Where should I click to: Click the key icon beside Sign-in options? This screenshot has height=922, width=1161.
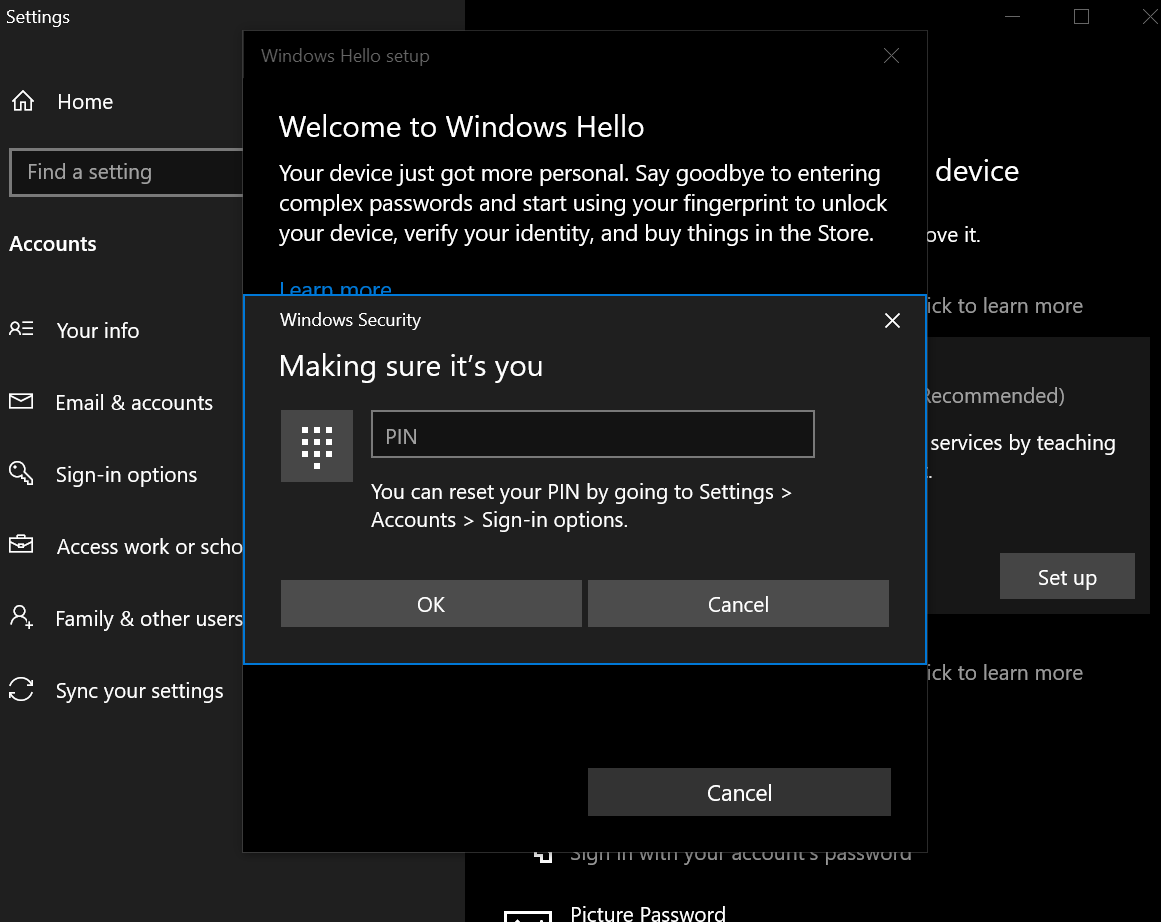click(x=21, y=473)
